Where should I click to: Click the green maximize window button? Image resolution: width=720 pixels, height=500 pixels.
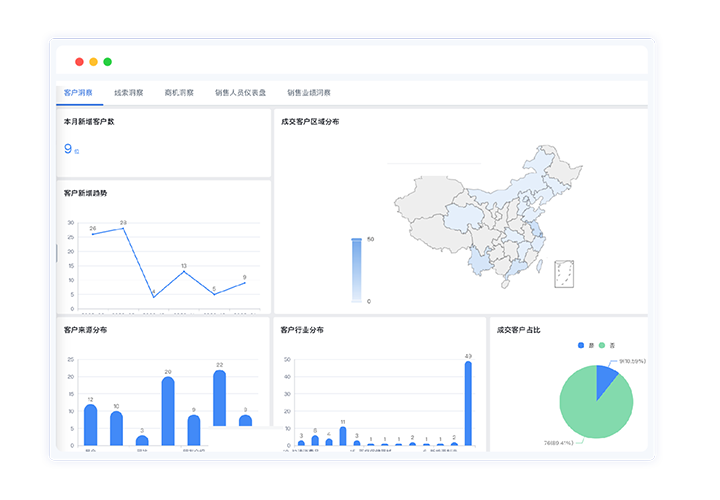coord(108,62)
